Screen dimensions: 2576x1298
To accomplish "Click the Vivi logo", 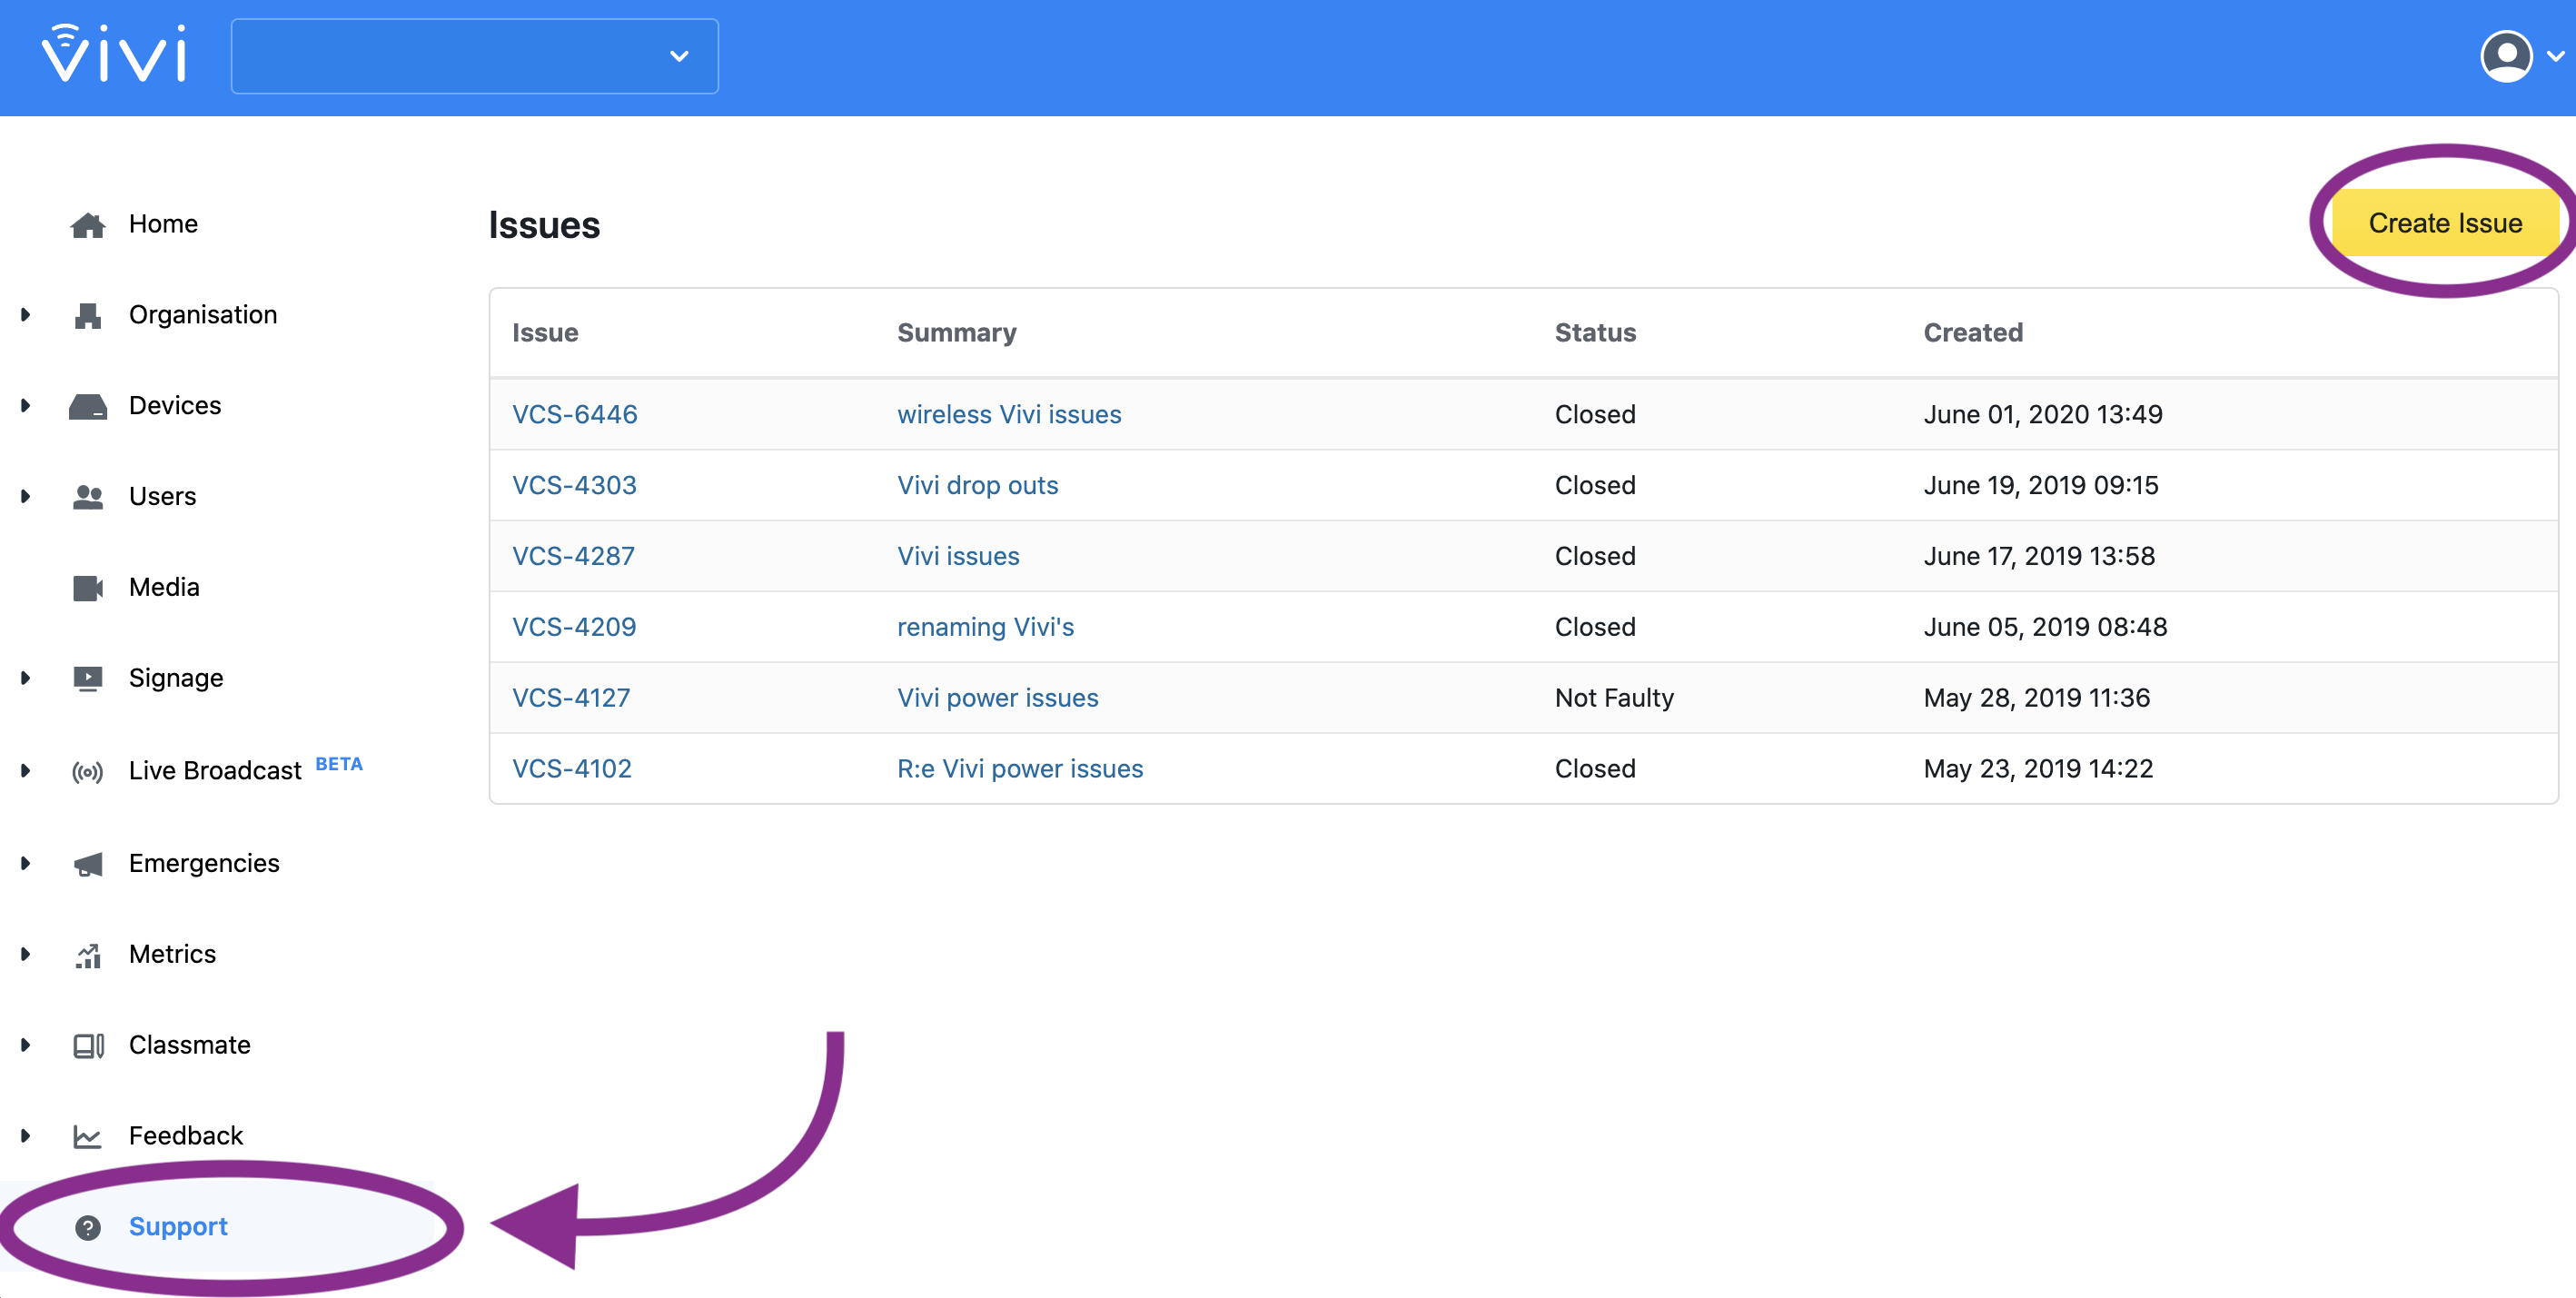I will pyautogui.click(x=114, y=53).
